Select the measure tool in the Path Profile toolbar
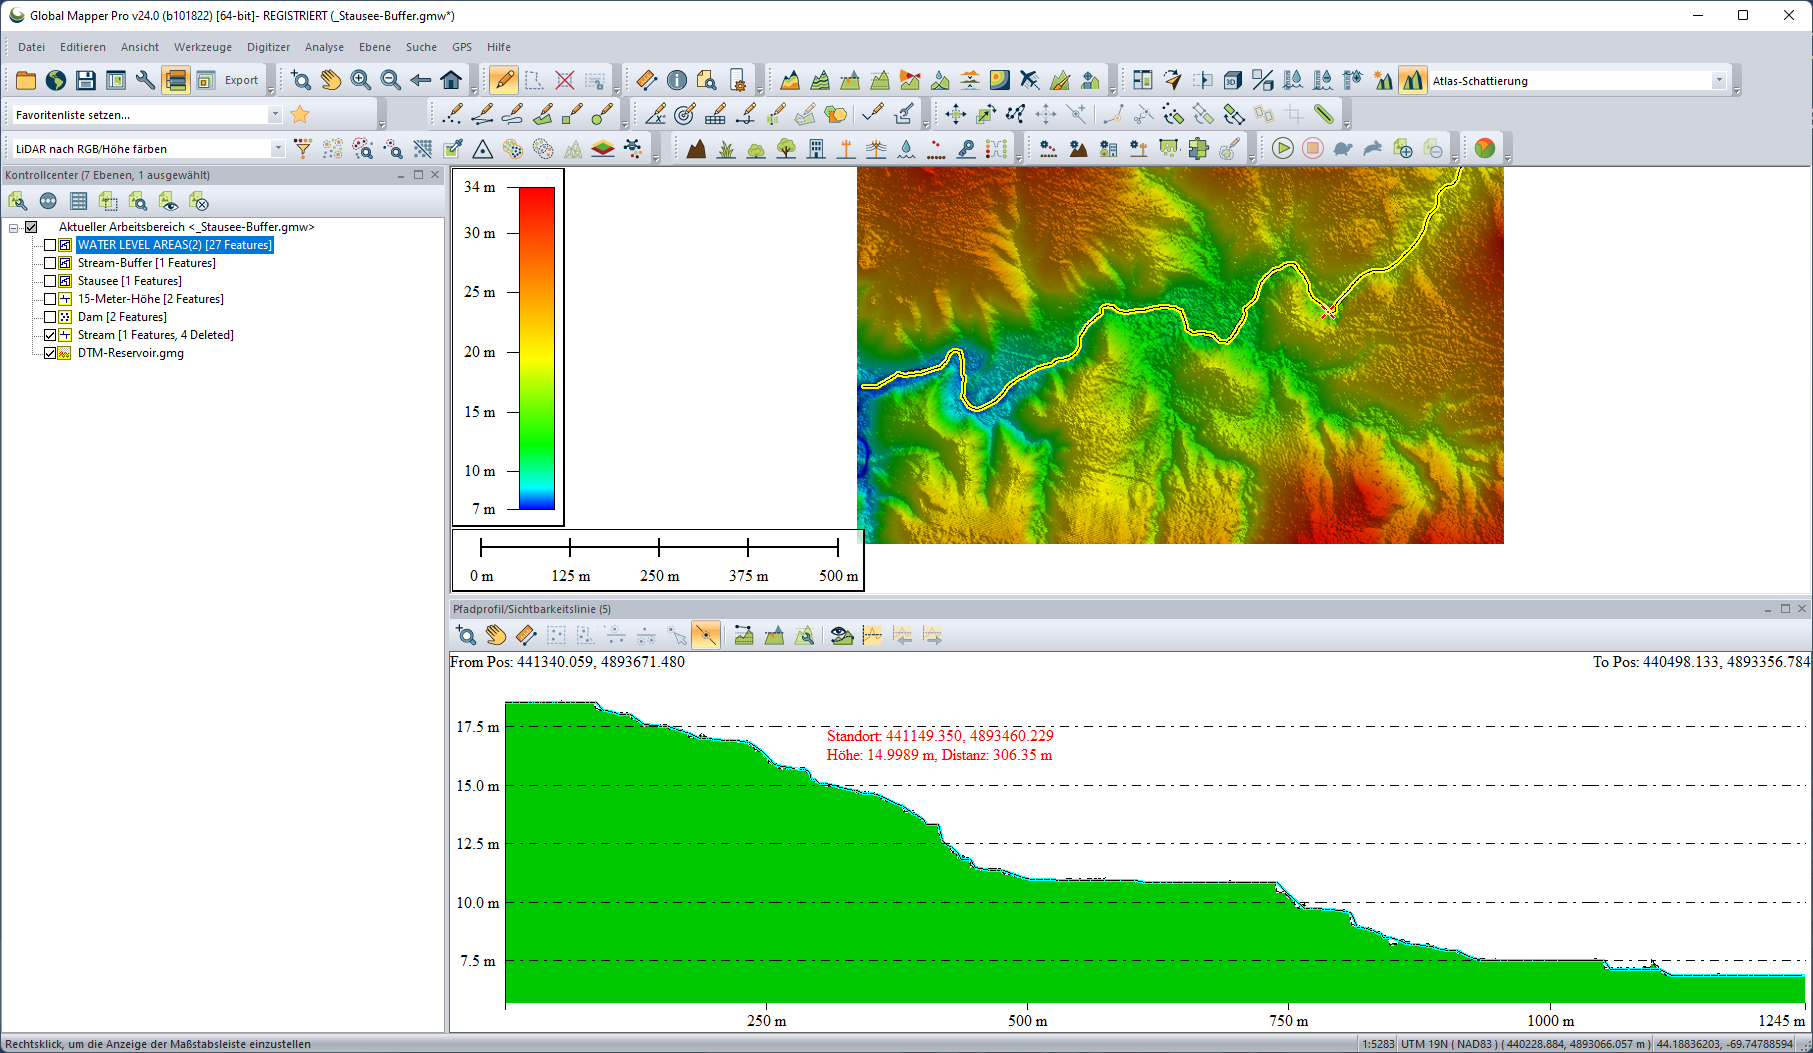The image size is (1813, 1053). tap(526, 635)
